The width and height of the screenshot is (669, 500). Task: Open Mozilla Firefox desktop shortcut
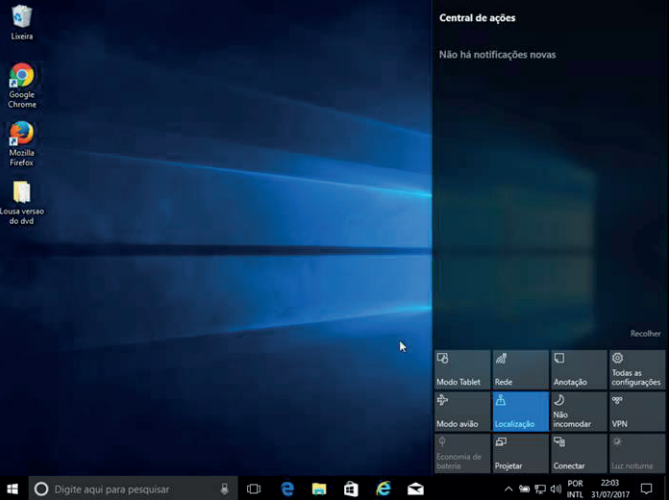21,134
